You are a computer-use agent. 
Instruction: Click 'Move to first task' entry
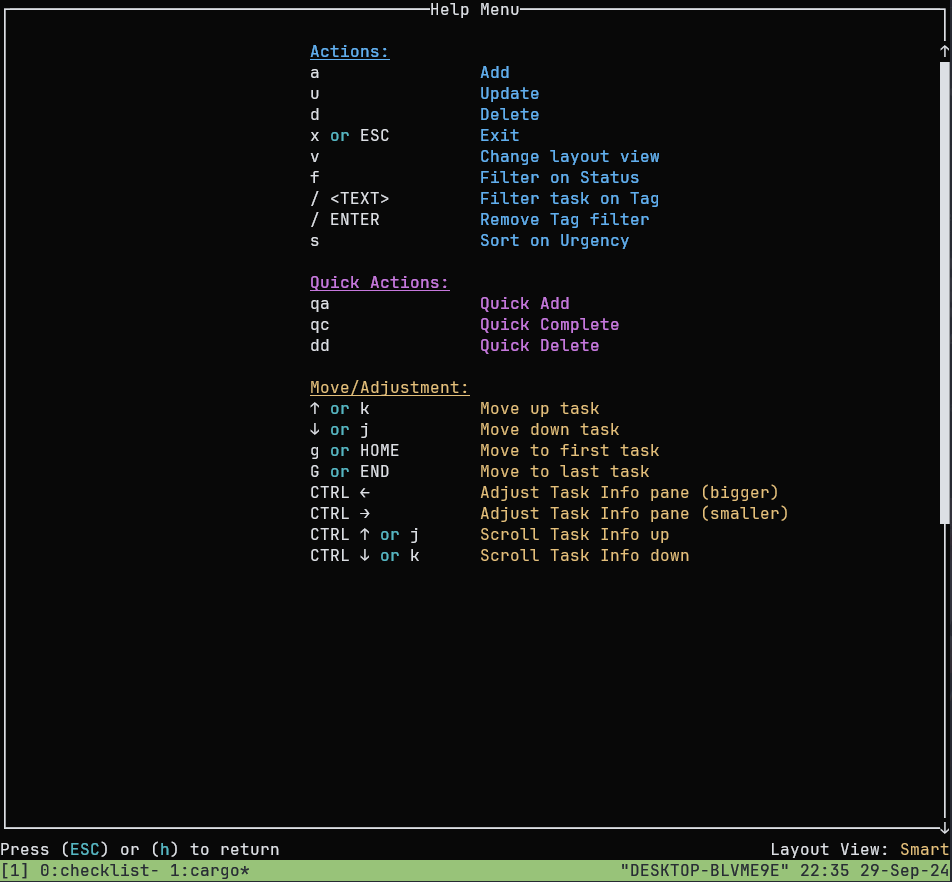tap(569, 450)
